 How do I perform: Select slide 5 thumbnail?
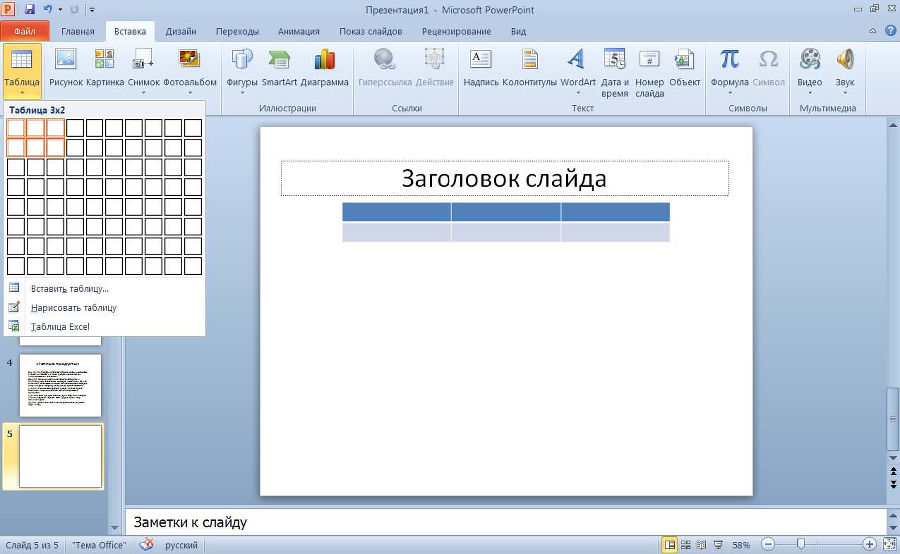coord(60,456)
